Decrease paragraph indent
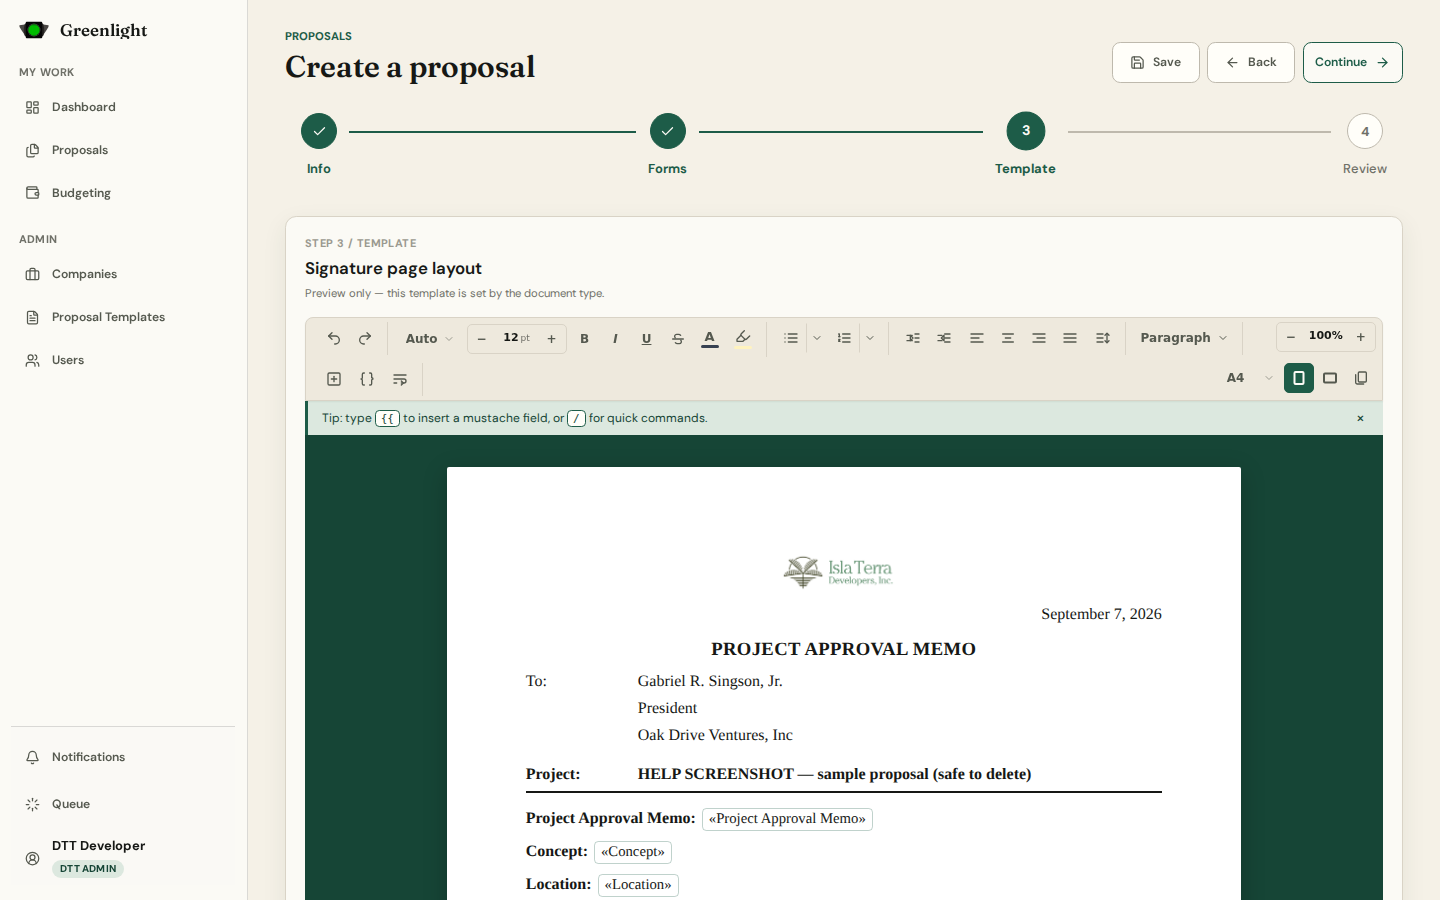This screenshot has height=900, width=1440. click(944, 339)
